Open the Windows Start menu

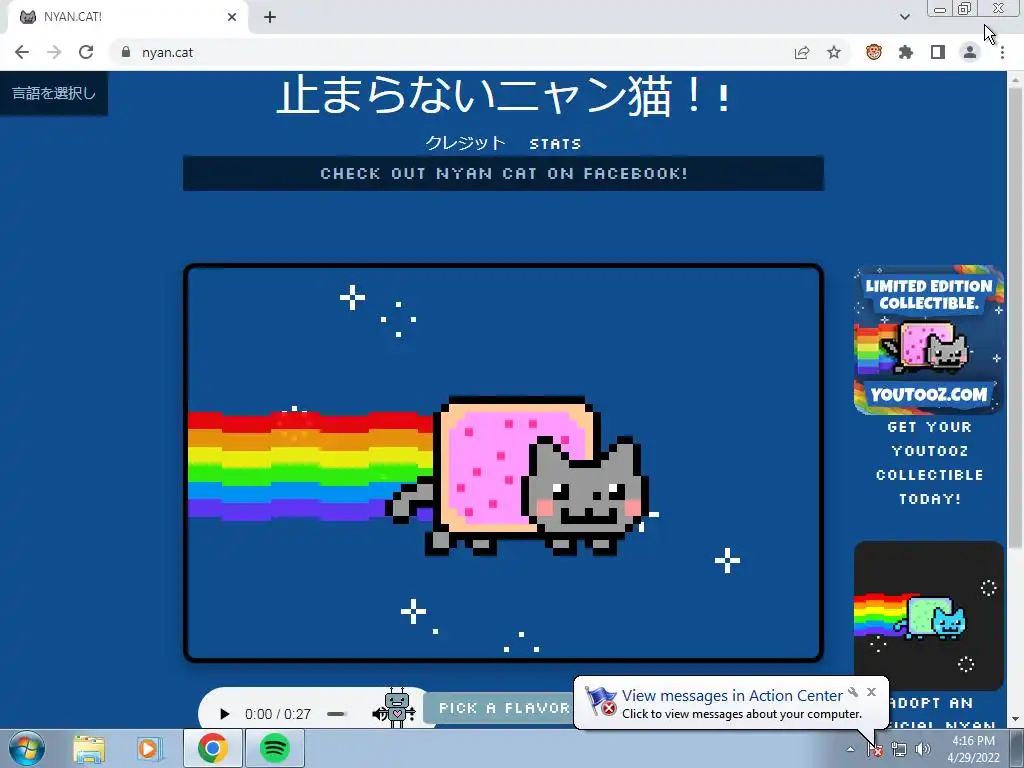[x=27, y=748]
